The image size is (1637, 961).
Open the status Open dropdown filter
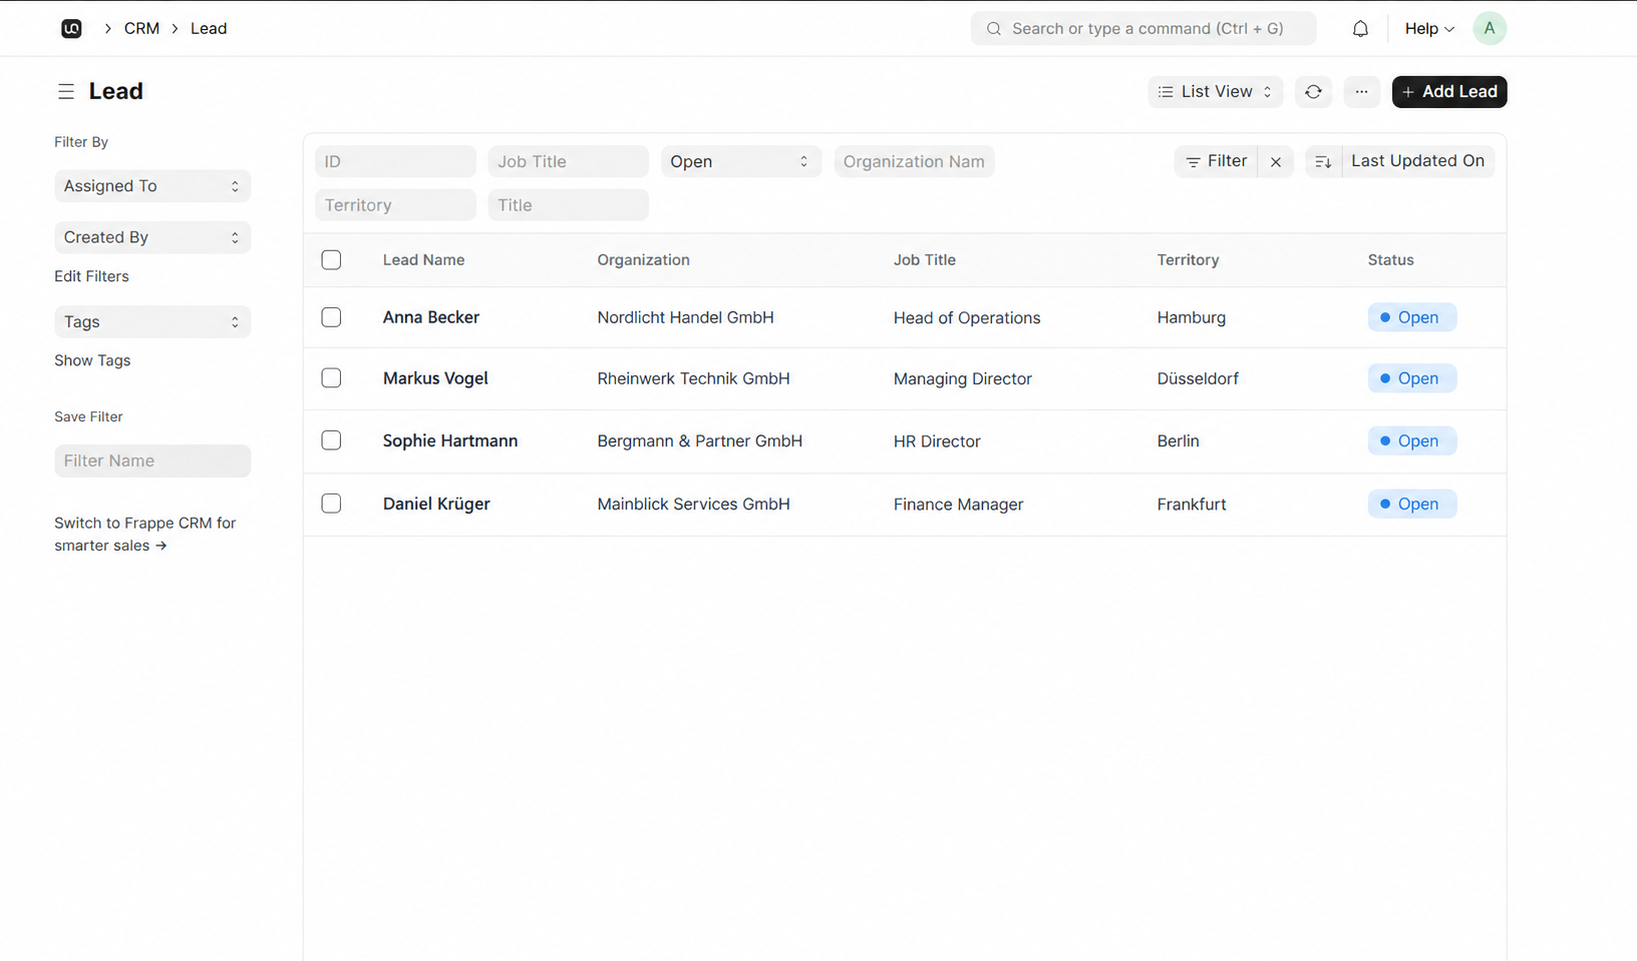point(740,161)
